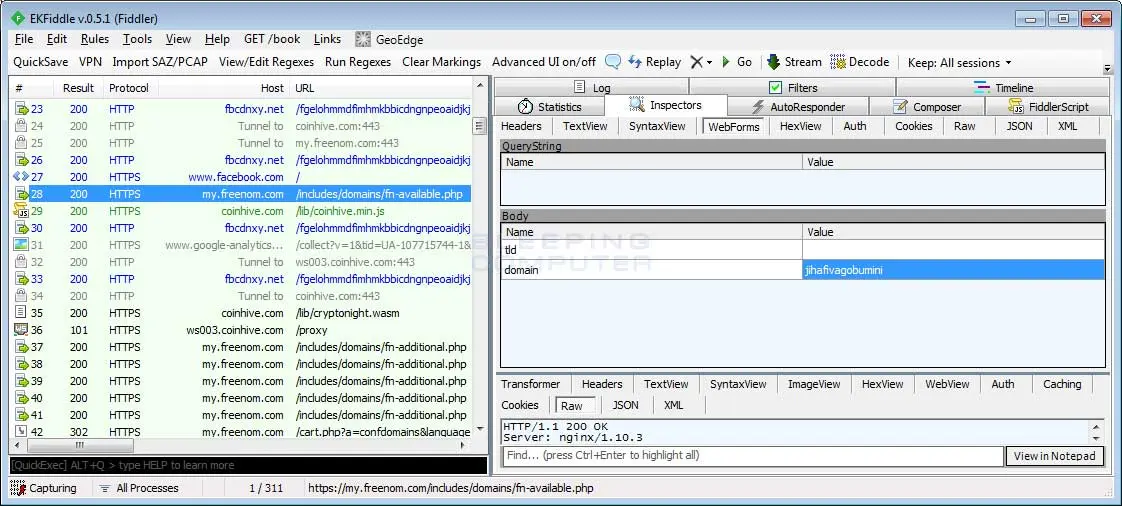Viewport: 1122px width, 506px height.
Task: Click the Remove X icon in toolbar
Action: (696, 62)
